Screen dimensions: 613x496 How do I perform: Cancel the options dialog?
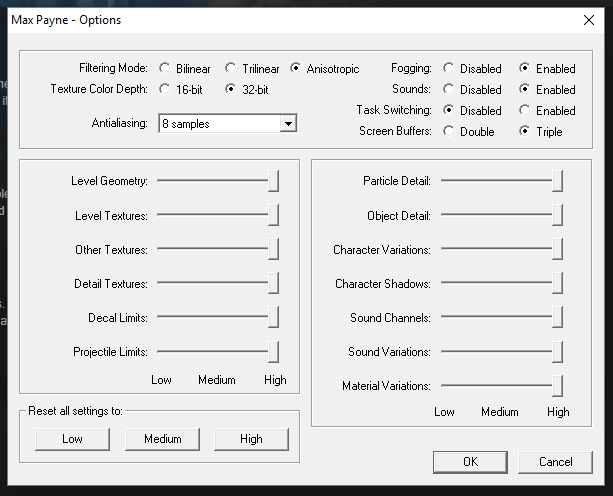tap(556, 462)
